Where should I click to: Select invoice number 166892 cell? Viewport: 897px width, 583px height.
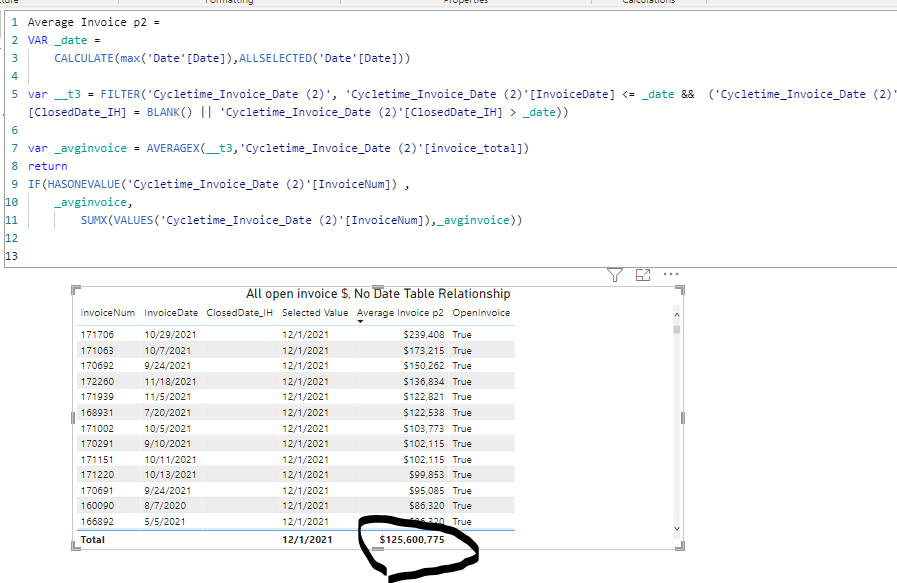[97, 522]
